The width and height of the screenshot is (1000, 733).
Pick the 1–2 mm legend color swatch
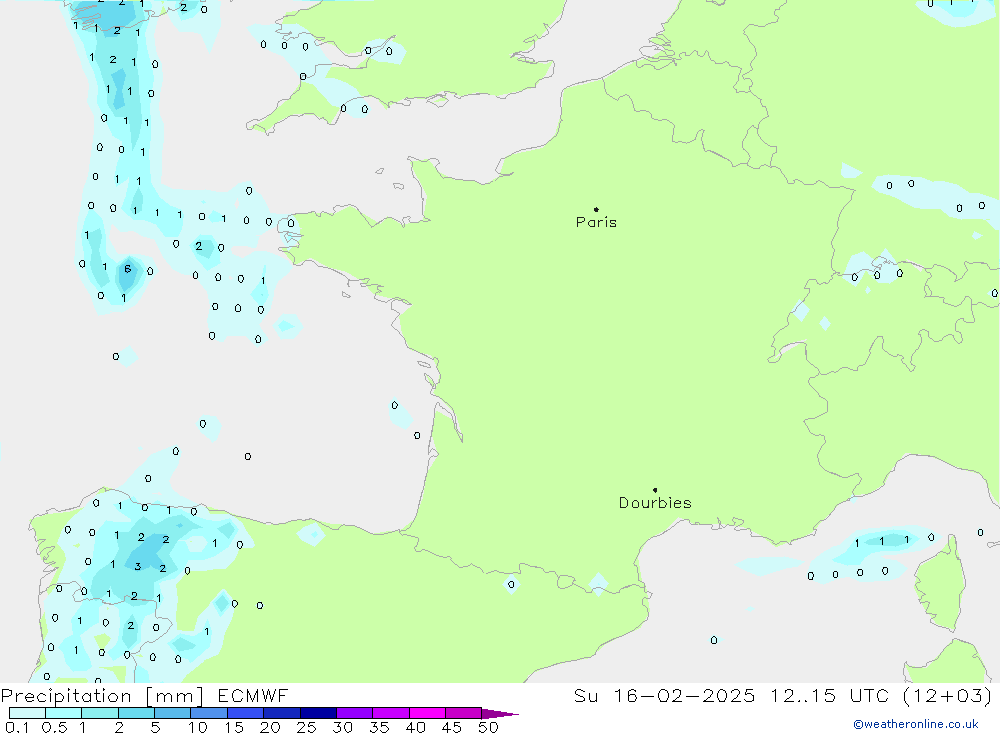point(100,713)
